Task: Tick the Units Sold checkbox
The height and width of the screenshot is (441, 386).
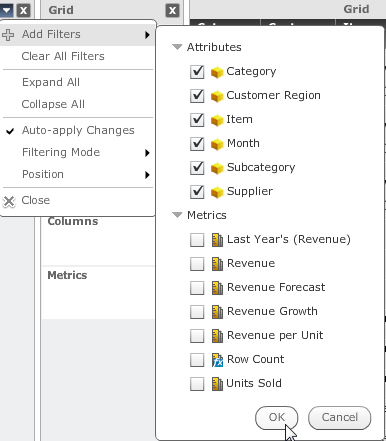Action: tap(197, 384)
